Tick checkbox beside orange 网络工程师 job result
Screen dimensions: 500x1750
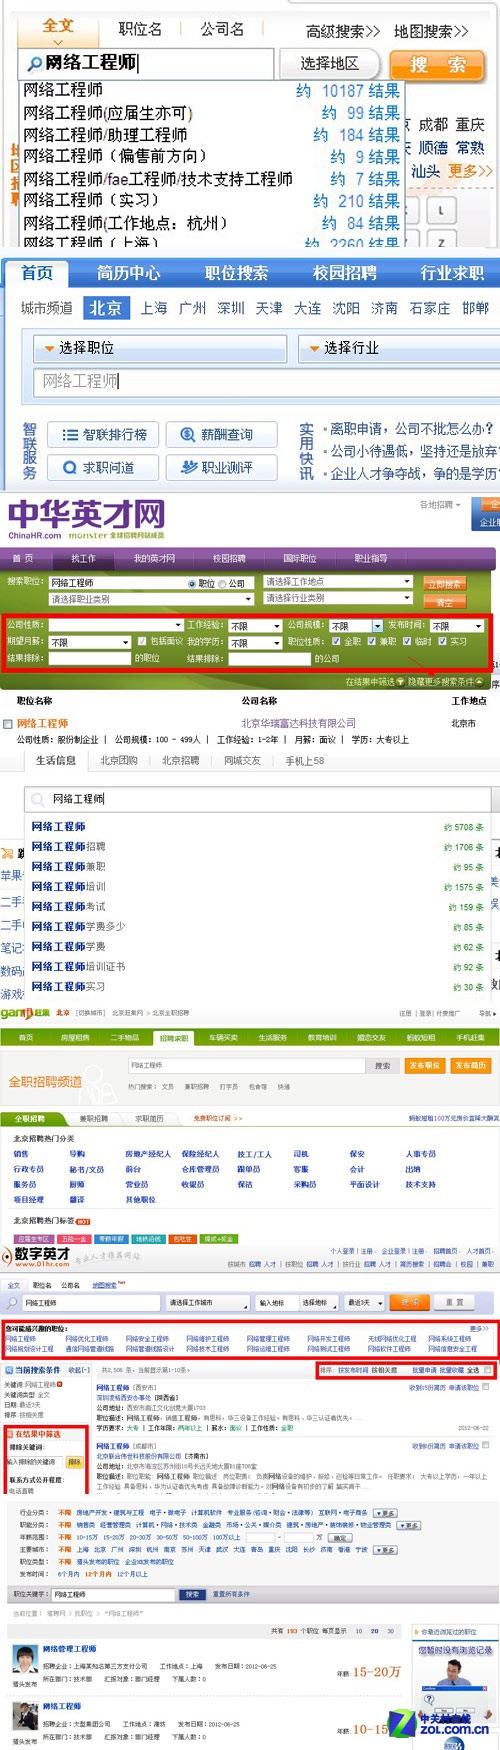pyautogui.click(x=9, y=723)
